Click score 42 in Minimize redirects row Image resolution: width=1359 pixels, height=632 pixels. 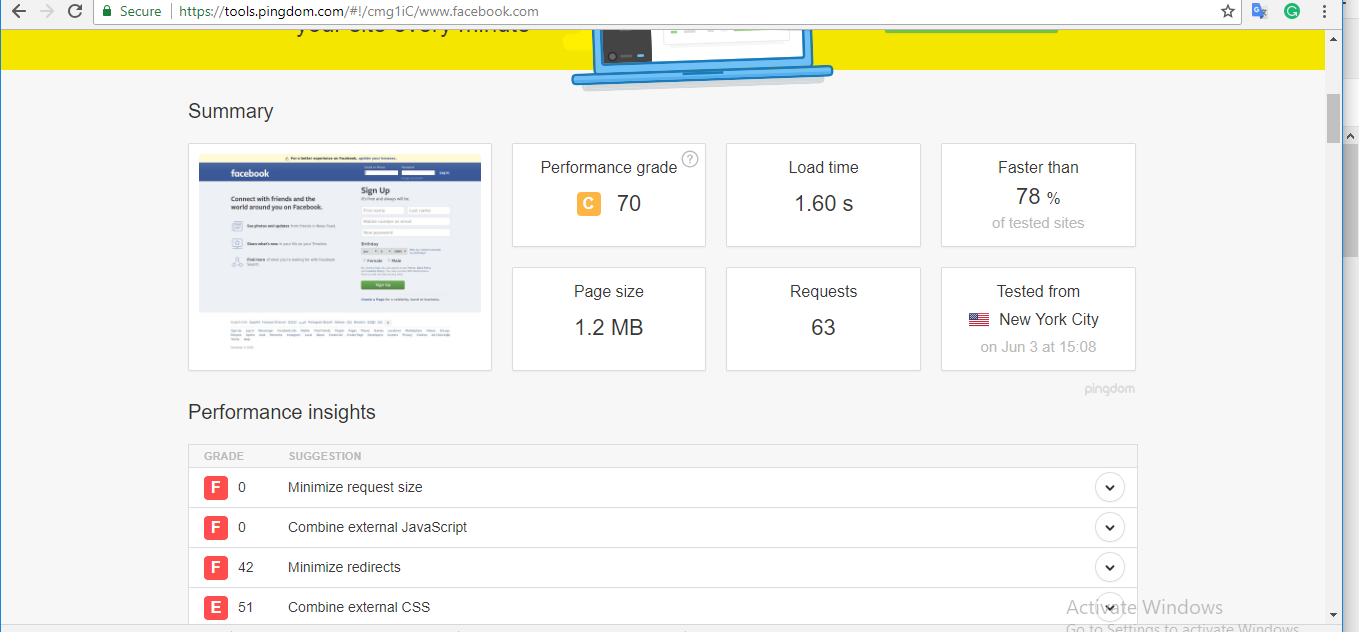(246, 568)
